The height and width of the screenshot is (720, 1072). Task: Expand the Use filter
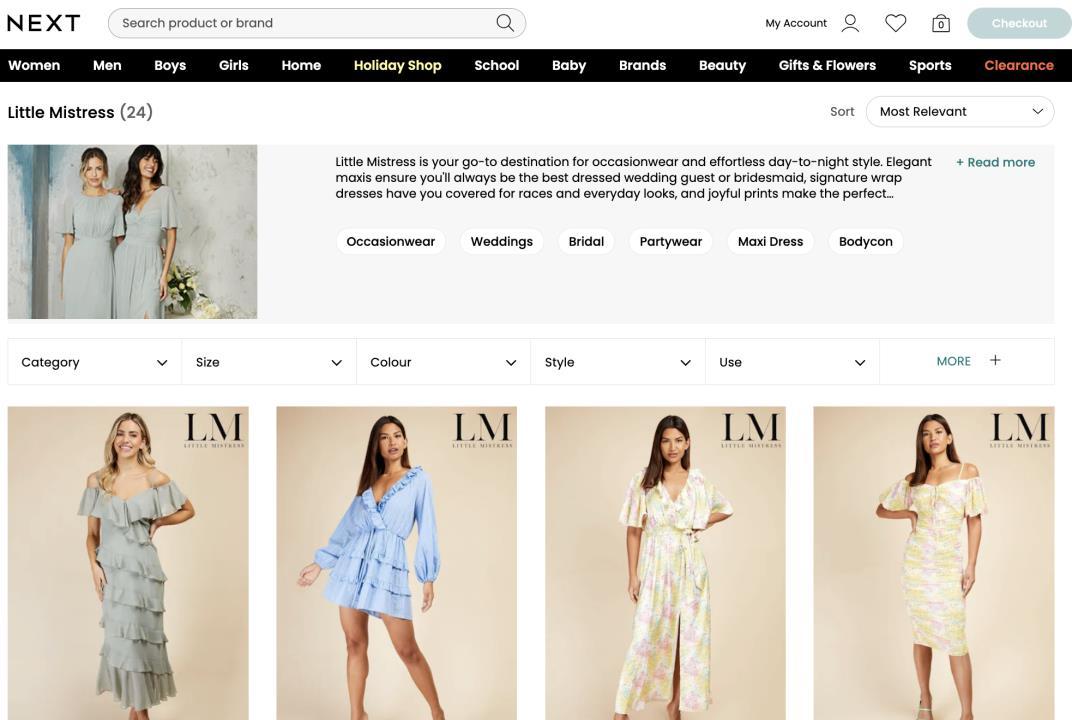(792, 362)
